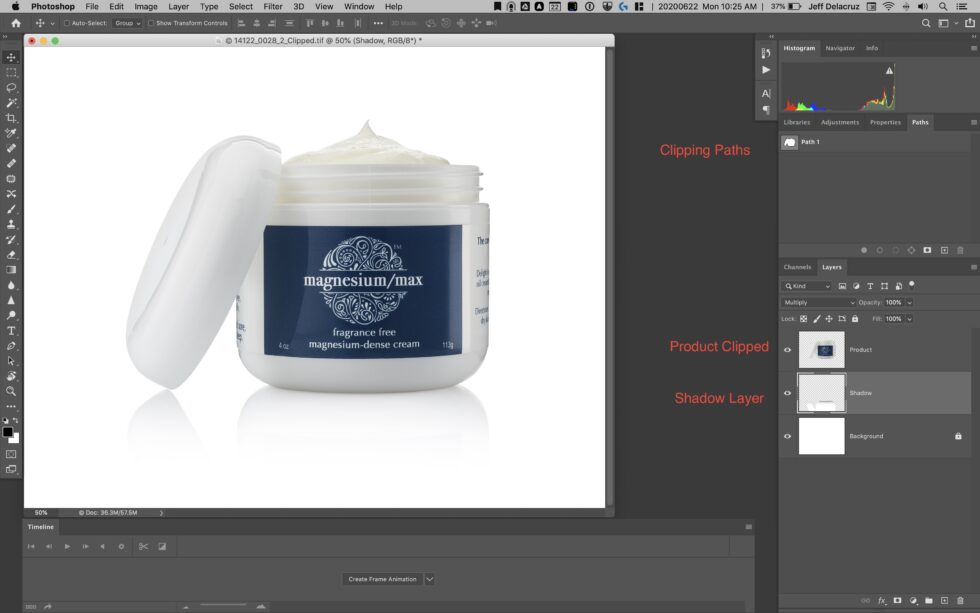The width and height of the screenshot is (980, 613).
Task: Select the Move tool
Action: (x=11, y=57)
